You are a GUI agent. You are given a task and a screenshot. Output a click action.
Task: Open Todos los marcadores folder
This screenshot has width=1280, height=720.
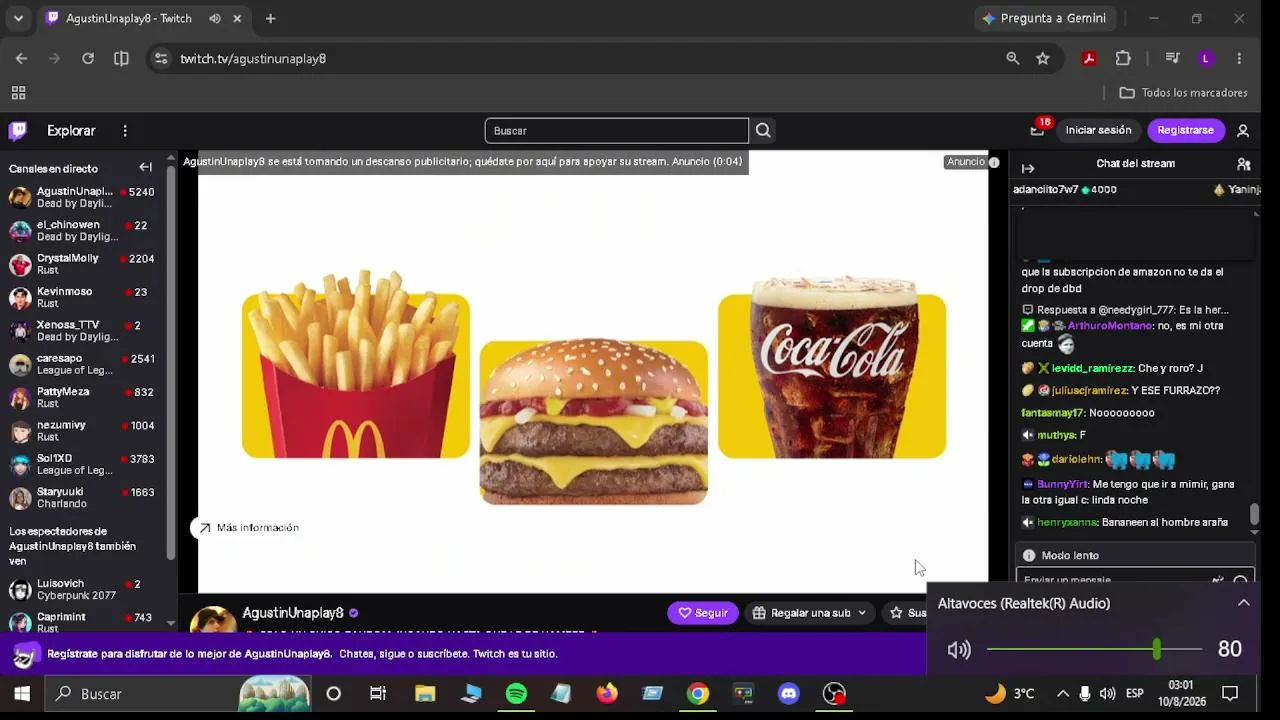pyautogui.click(x=1184, y=93)
